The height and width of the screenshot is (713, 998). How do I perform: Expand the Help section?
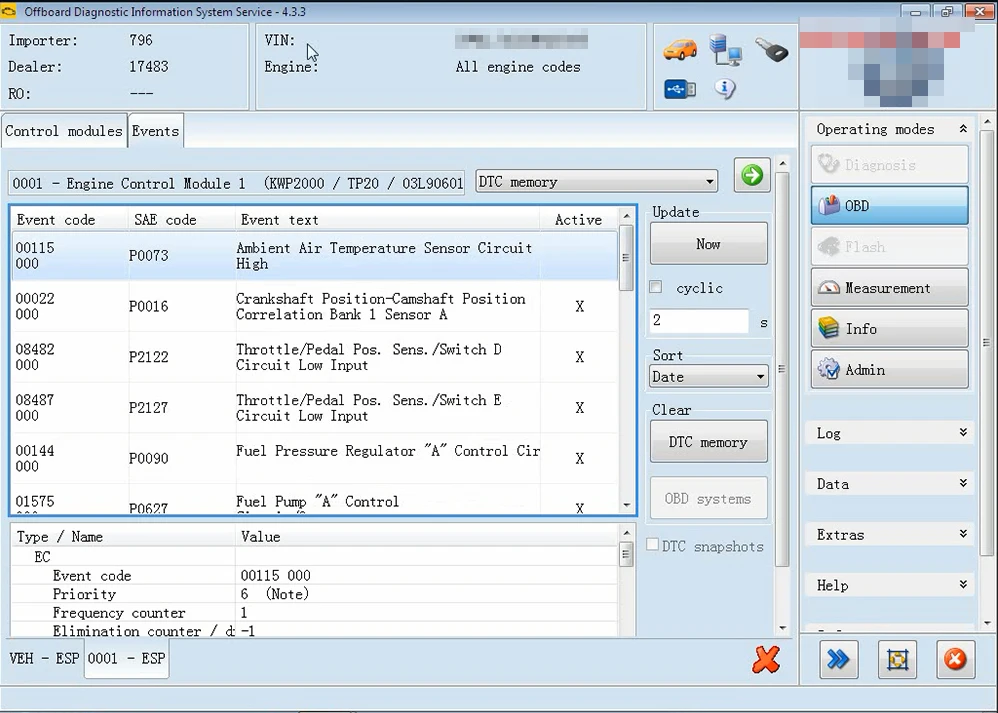889,585
